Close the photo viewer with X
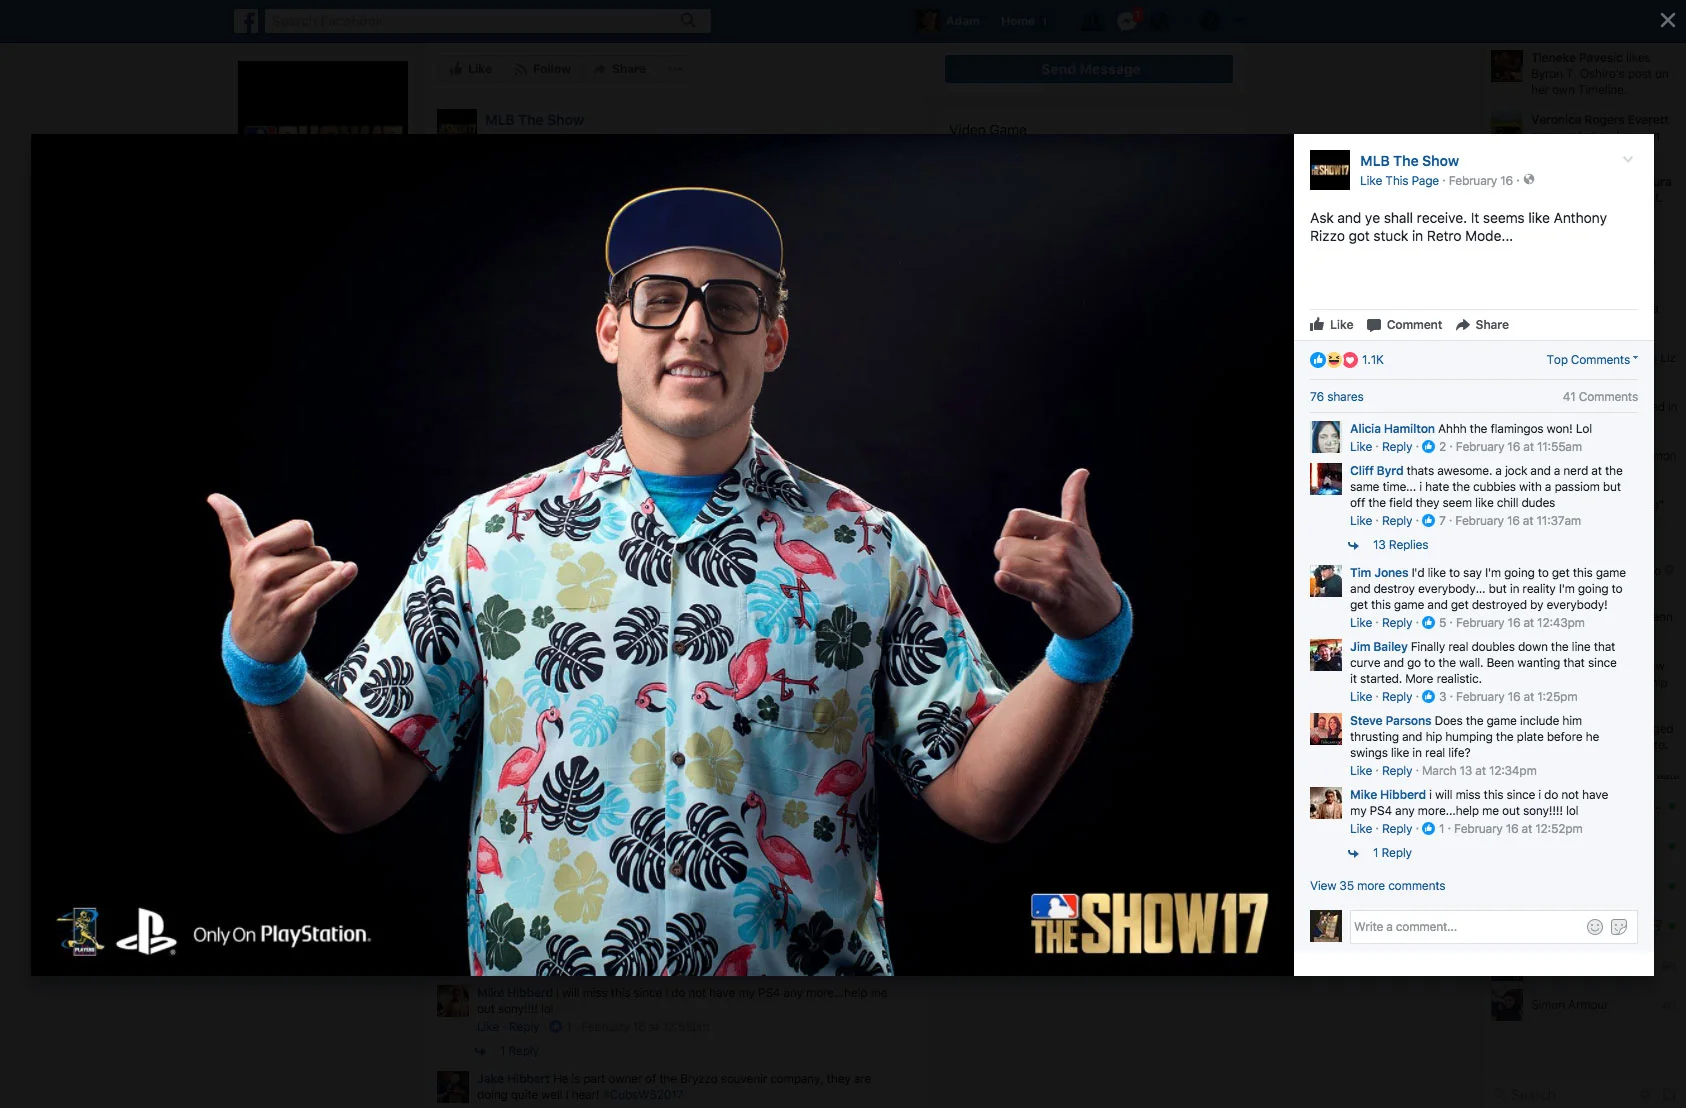Viewport: 1686px width, 1108px height. coord(1667,20)
